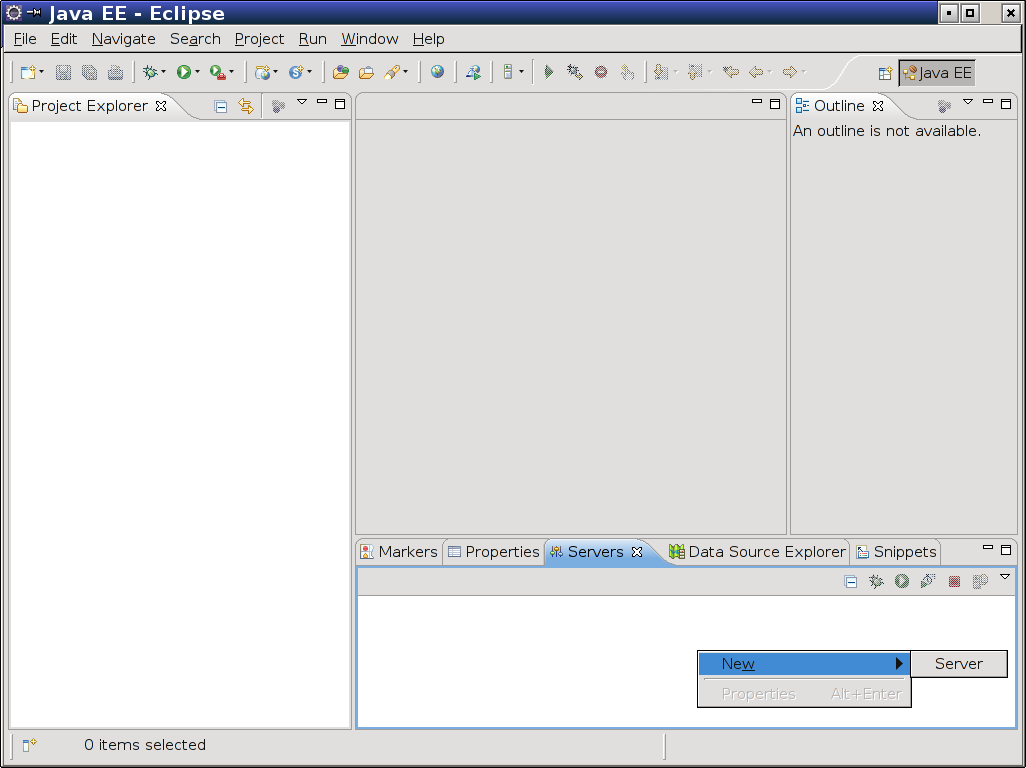Start the server with green play icon in Servers view
The width and height of the screenshot is (1026, 768).
(902, 581)
